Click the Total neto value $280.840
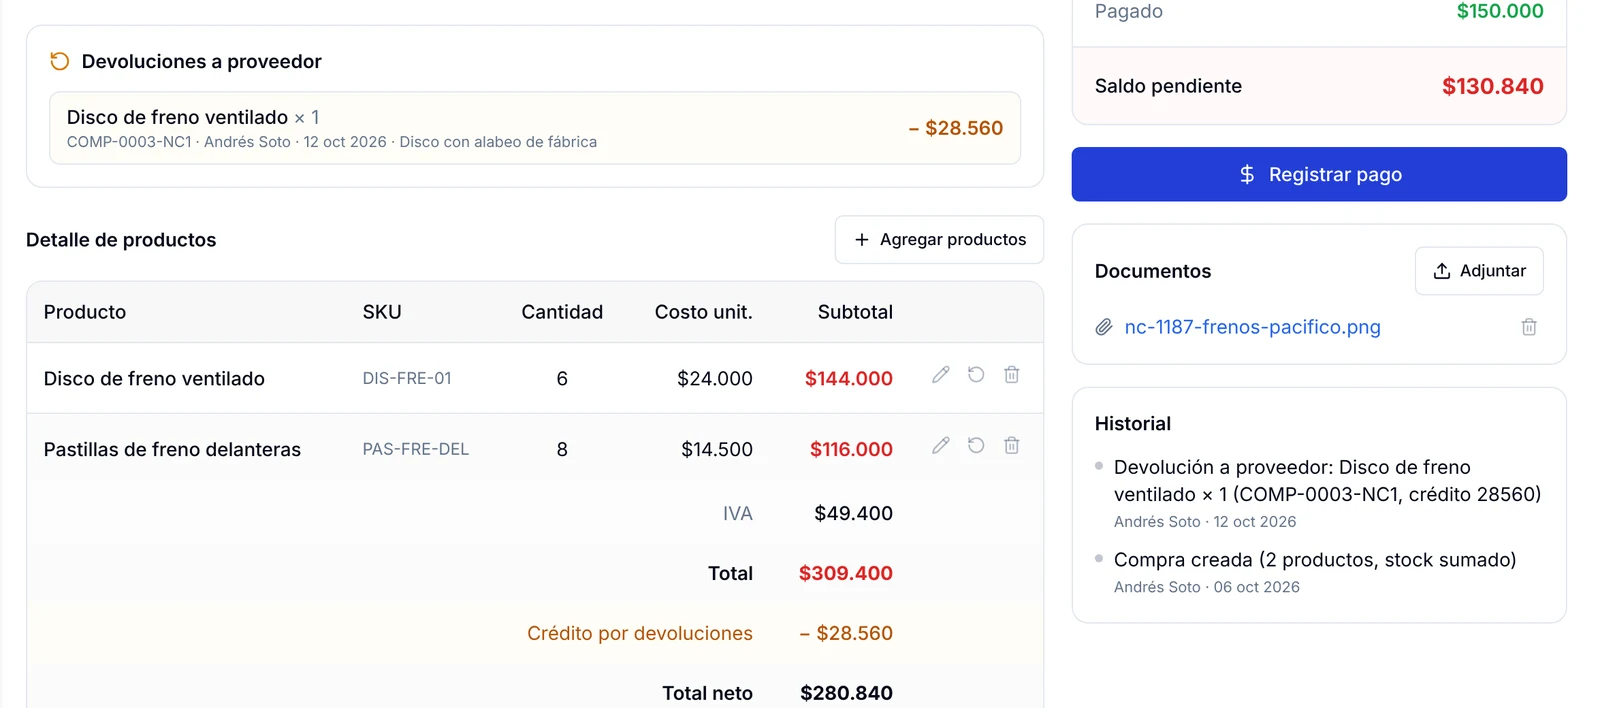 coord(846,693)
